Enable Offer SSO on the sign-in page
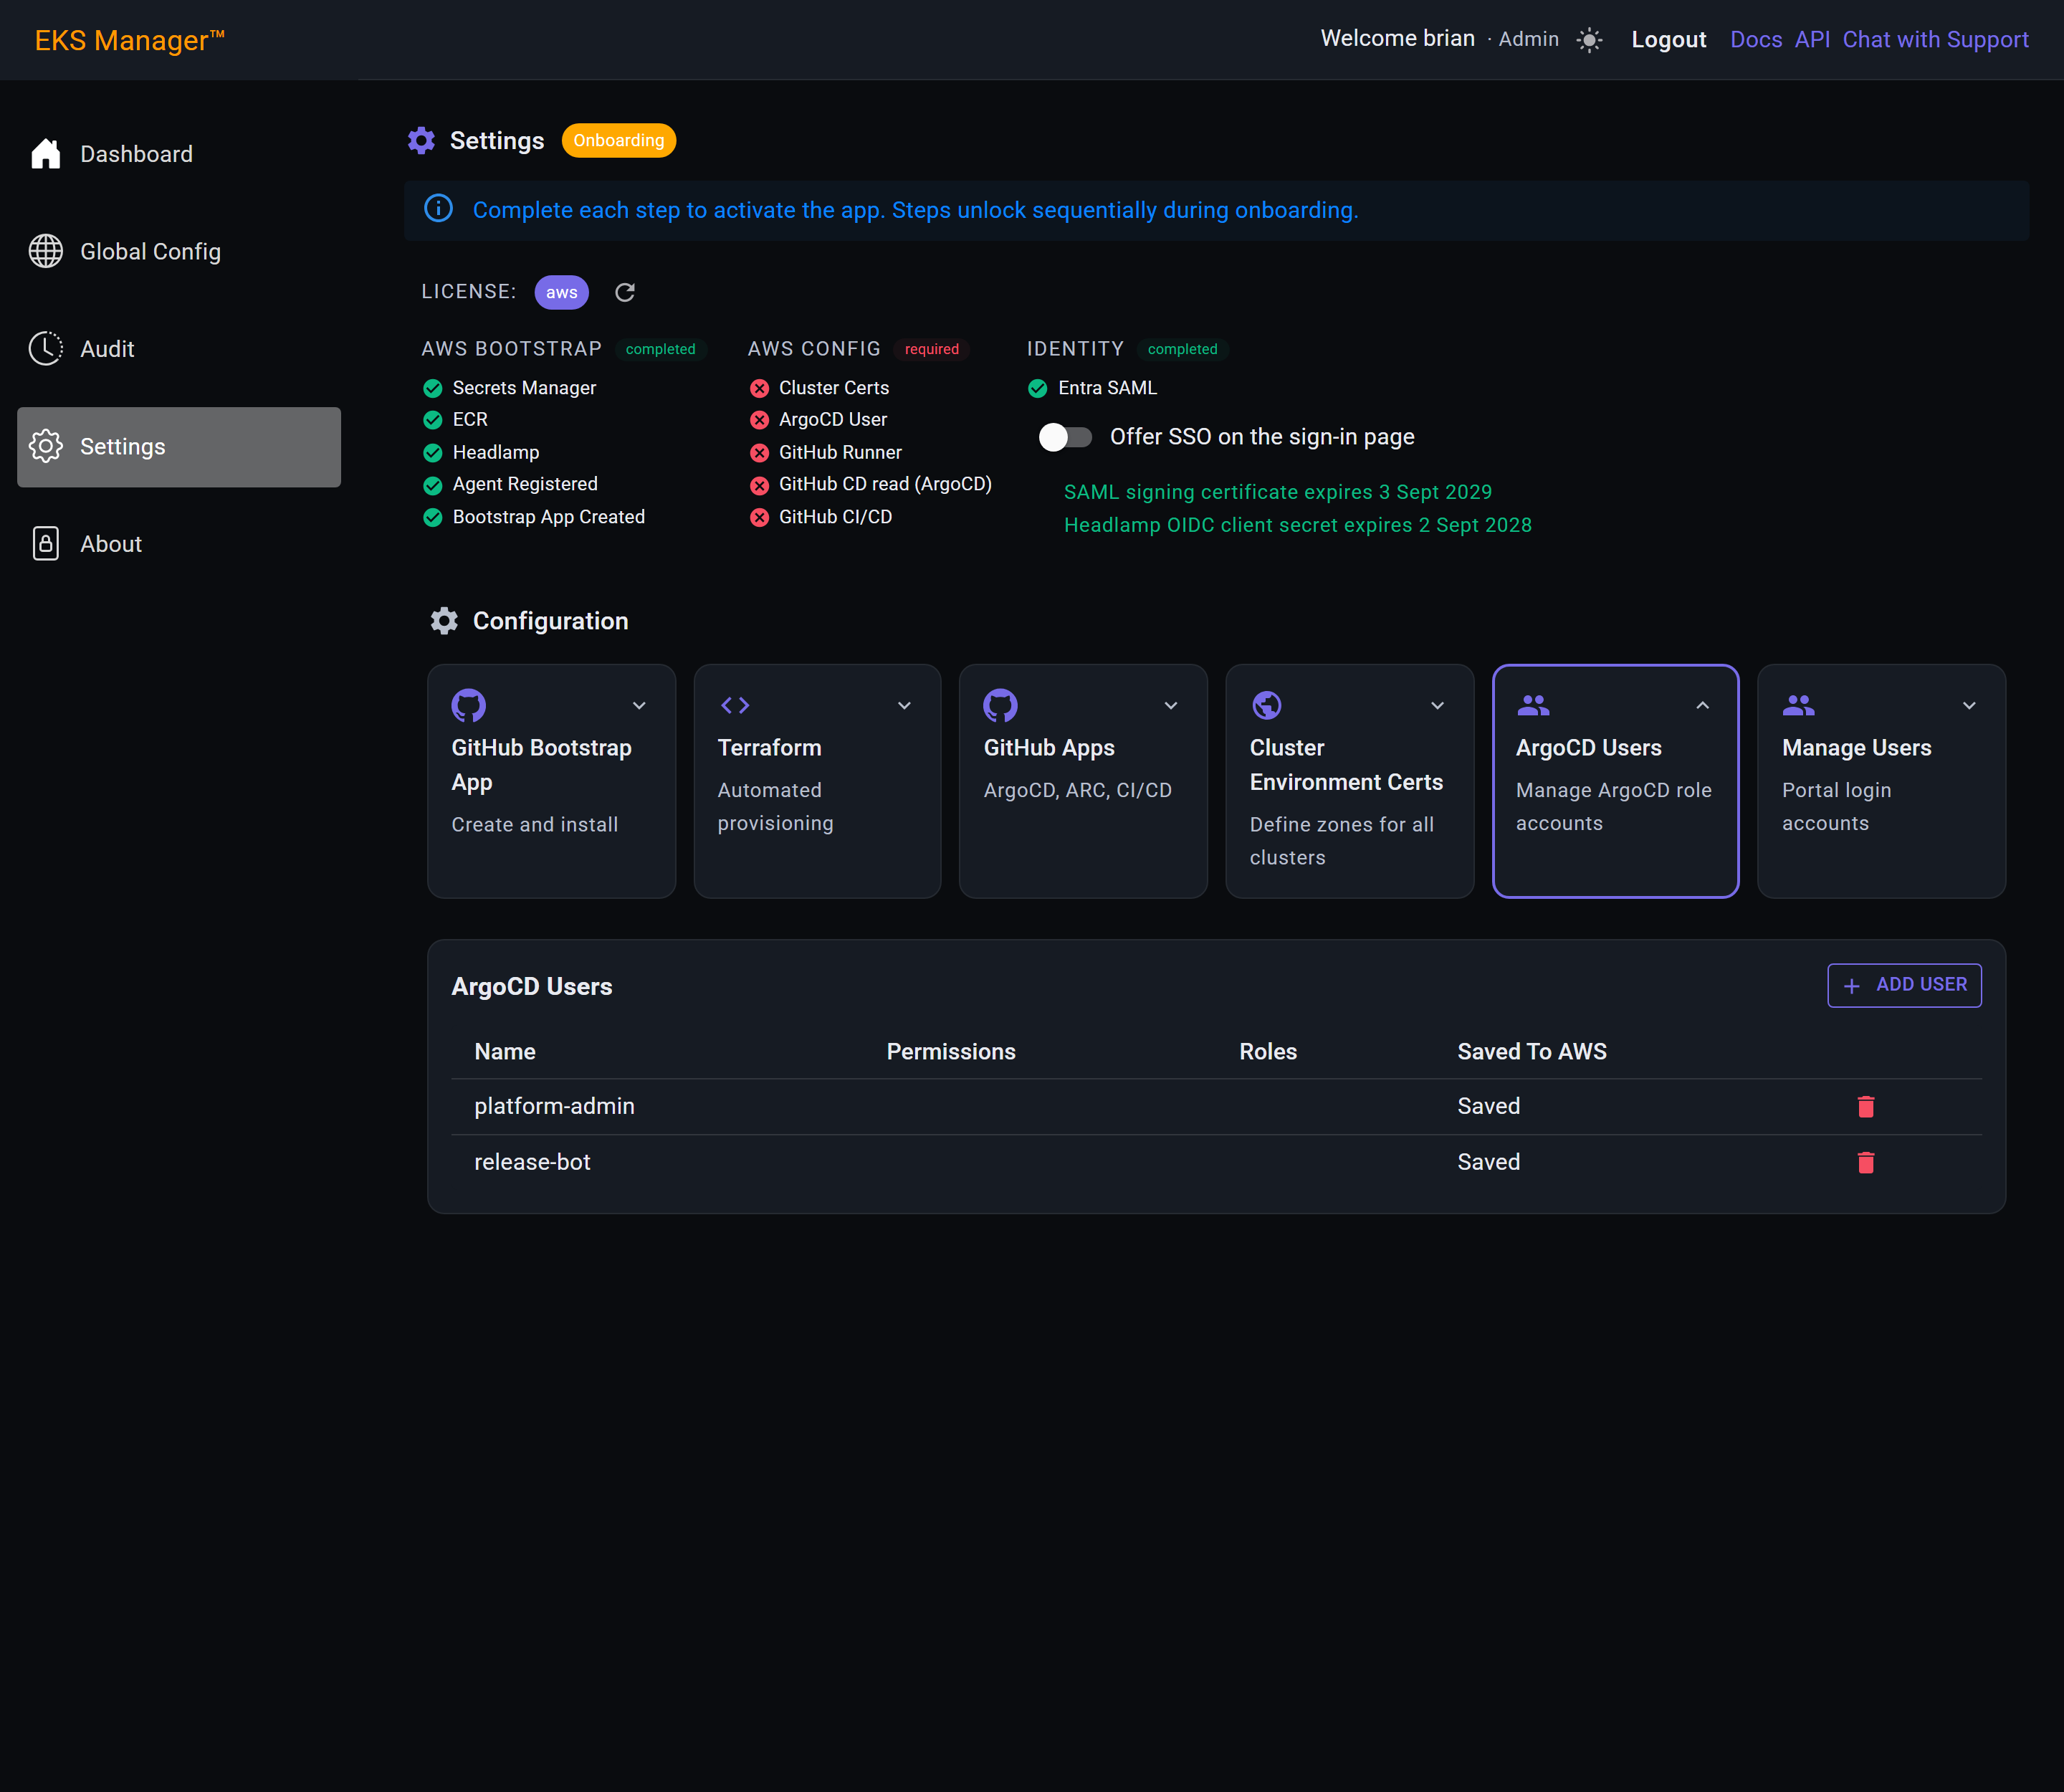 tap(1065, 437)
